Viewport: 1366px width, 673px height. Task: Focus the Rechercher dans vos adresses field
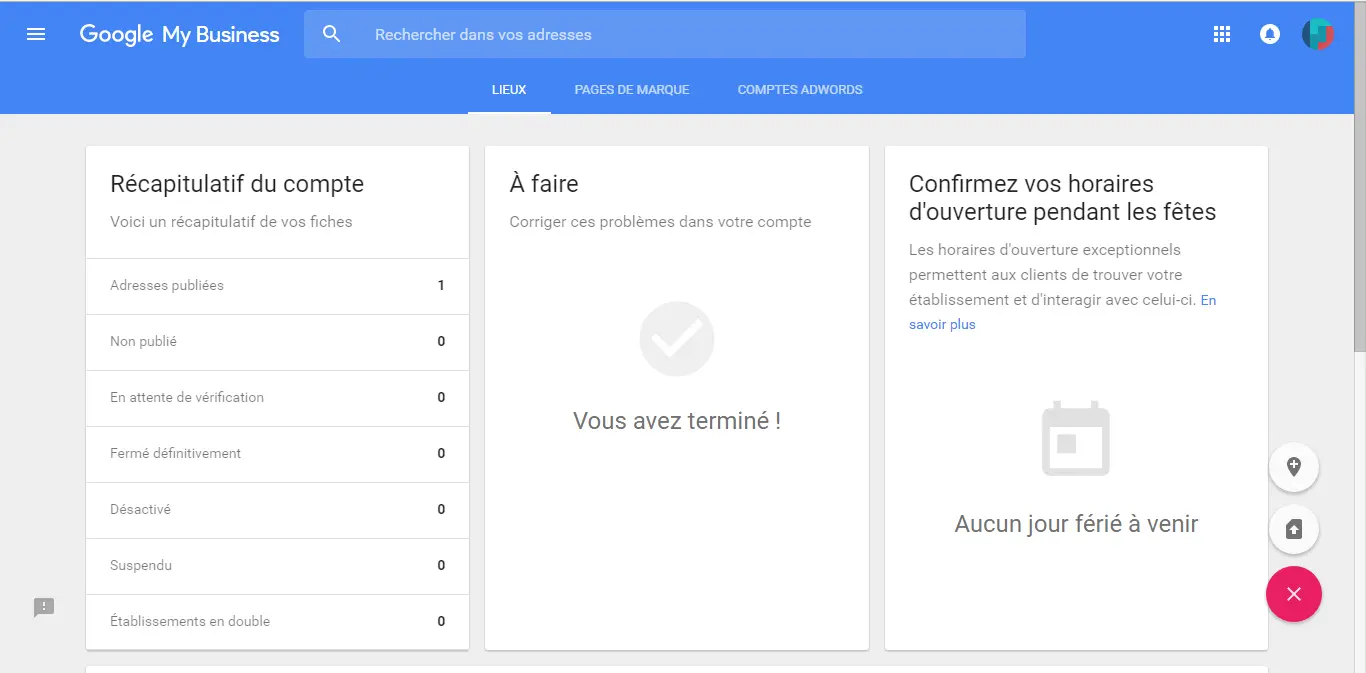pos(665,34)
